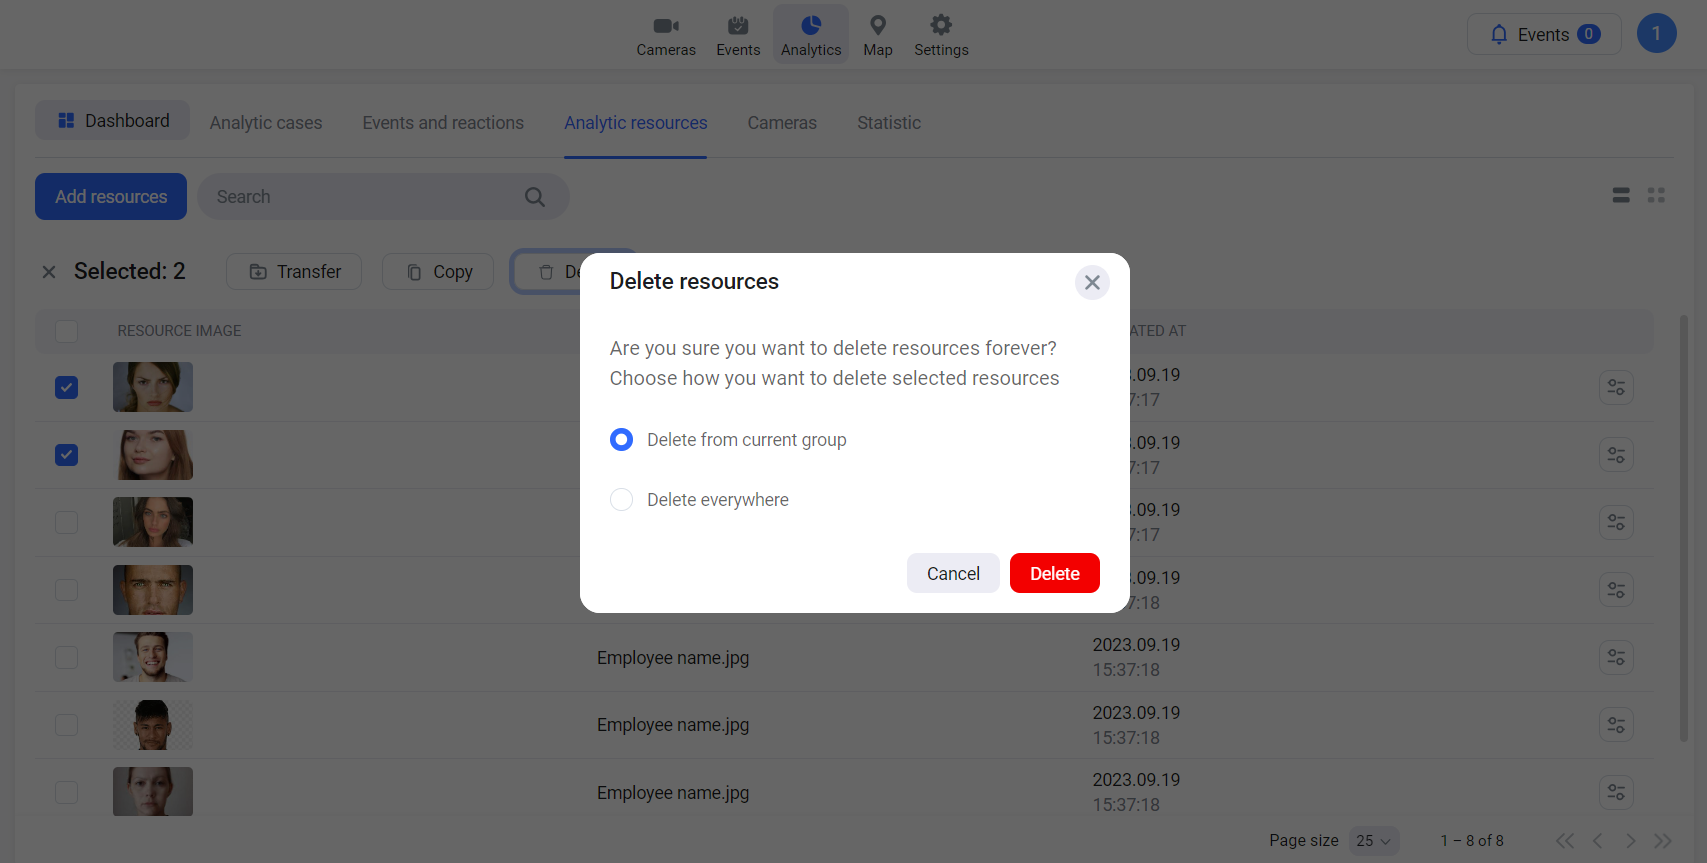This screenshot has width=1707, height=863.
Task: Open the Cameras section in top navigation
Action: point(665,35)
